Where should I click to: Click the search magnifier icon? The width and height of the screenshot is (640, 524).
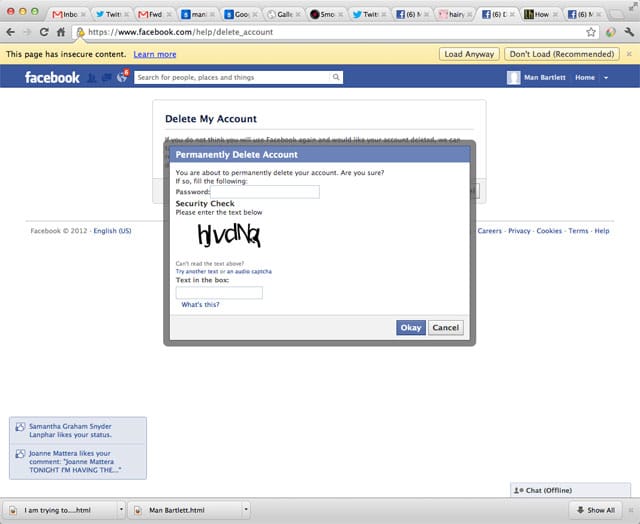tap(336, 77)
